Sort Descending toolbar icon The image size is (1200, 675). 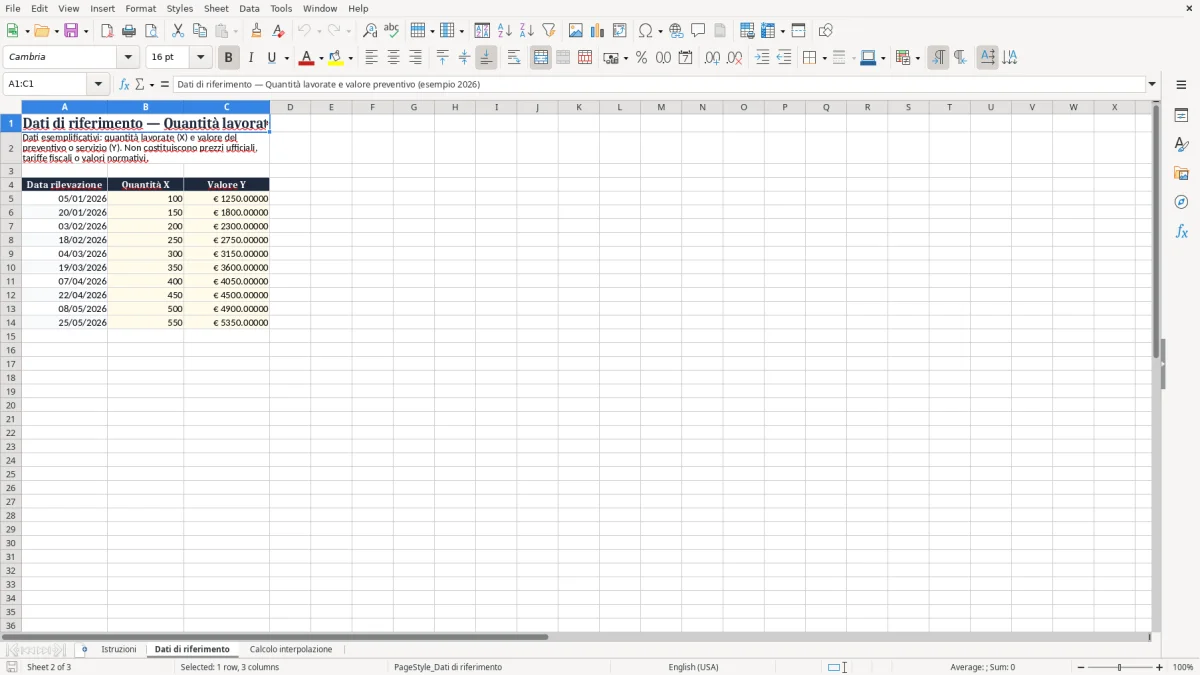pyautogui.click(x=526, y=31)
